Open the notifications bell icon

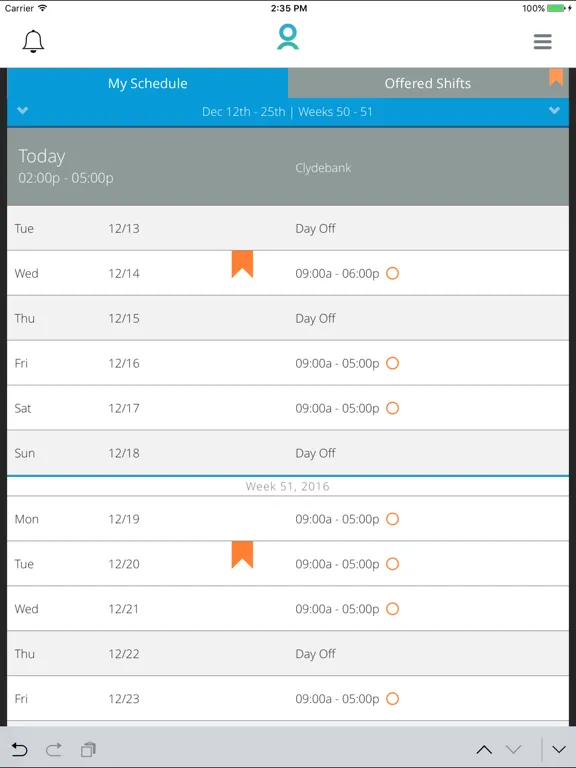tap(33, 41)
